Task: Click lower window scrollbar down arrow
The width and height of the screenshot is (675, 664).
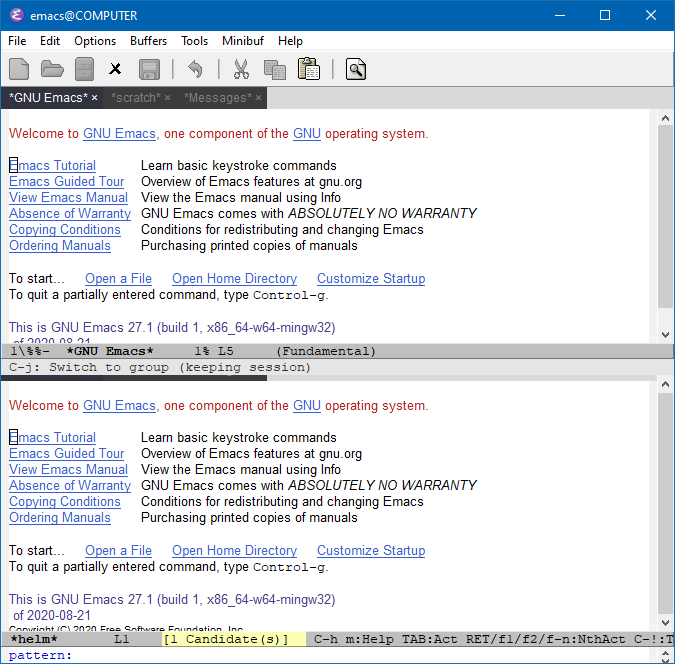Action: 666,623
